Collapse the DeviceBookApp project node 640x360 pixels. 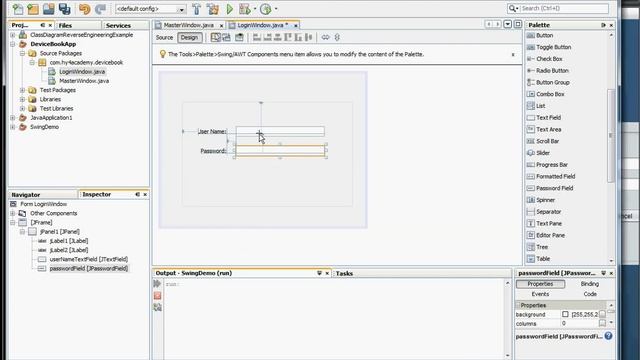[x=13, y=44]
